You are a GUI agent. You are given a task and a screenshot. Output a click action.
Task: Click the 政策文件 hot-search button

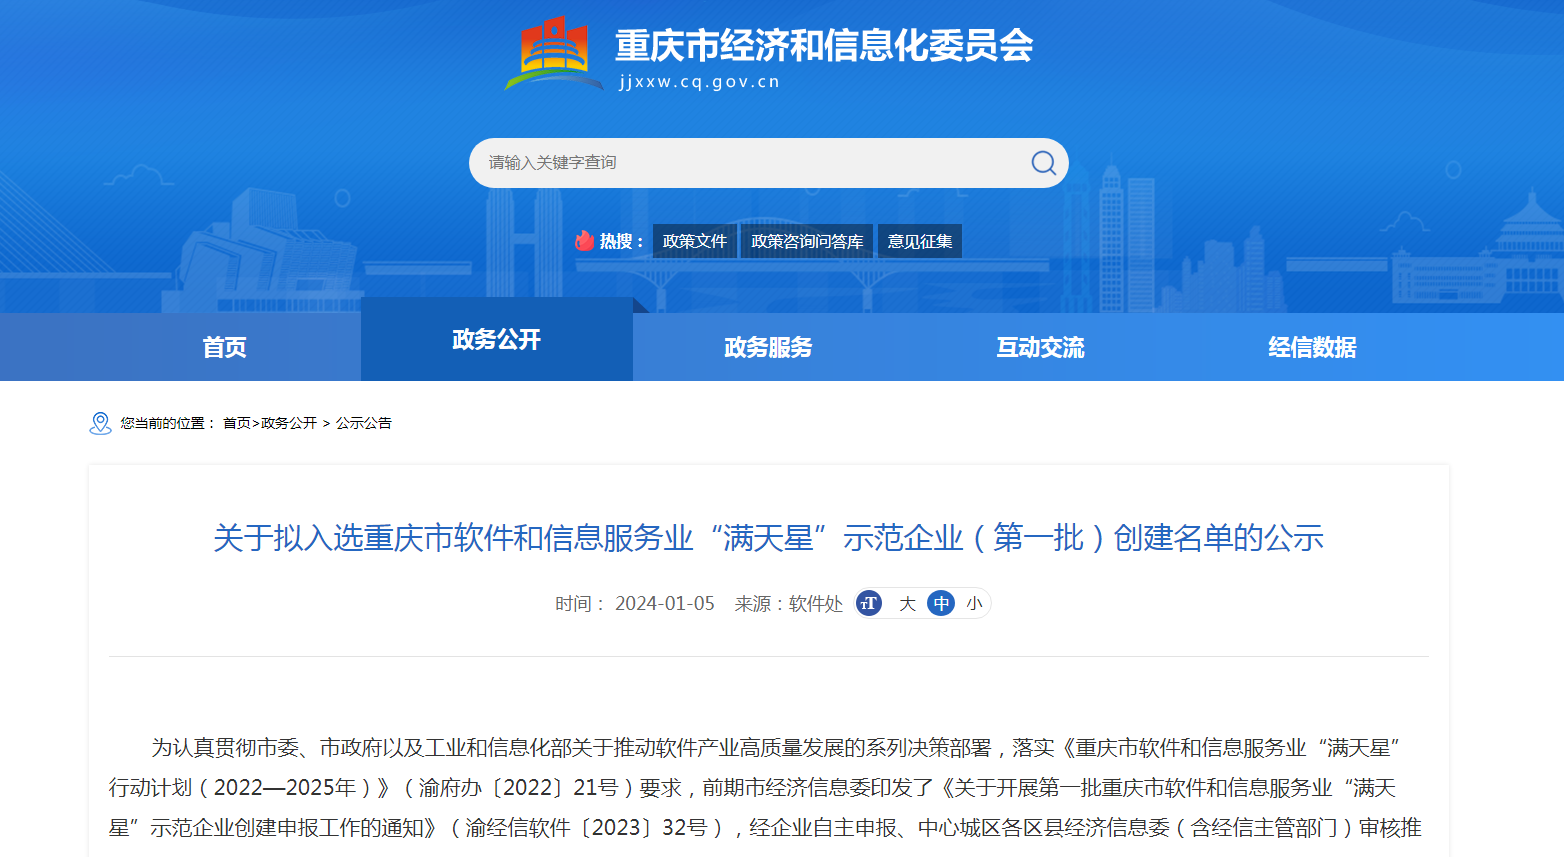tap(694, 240)
